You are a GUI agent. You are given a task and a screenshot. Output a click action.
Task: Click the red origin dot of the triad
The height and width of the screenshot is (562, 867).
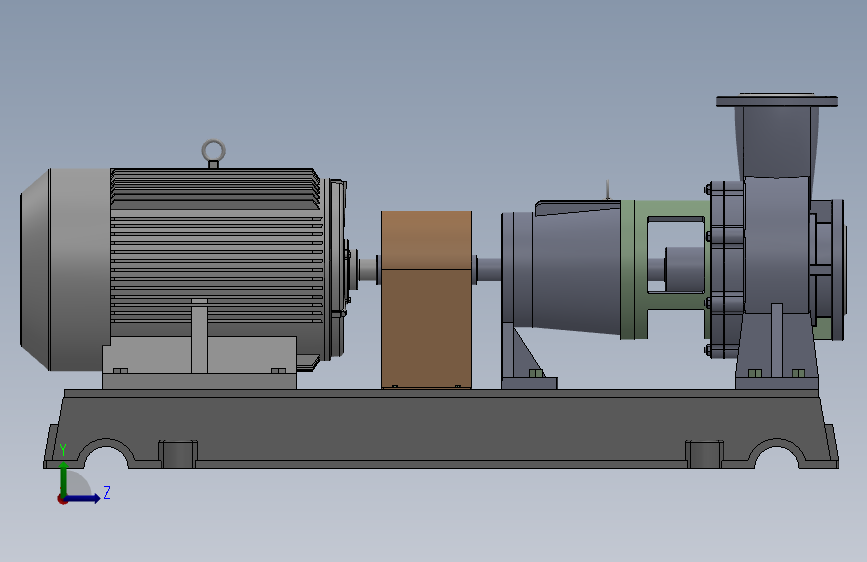tap(62, 499)
